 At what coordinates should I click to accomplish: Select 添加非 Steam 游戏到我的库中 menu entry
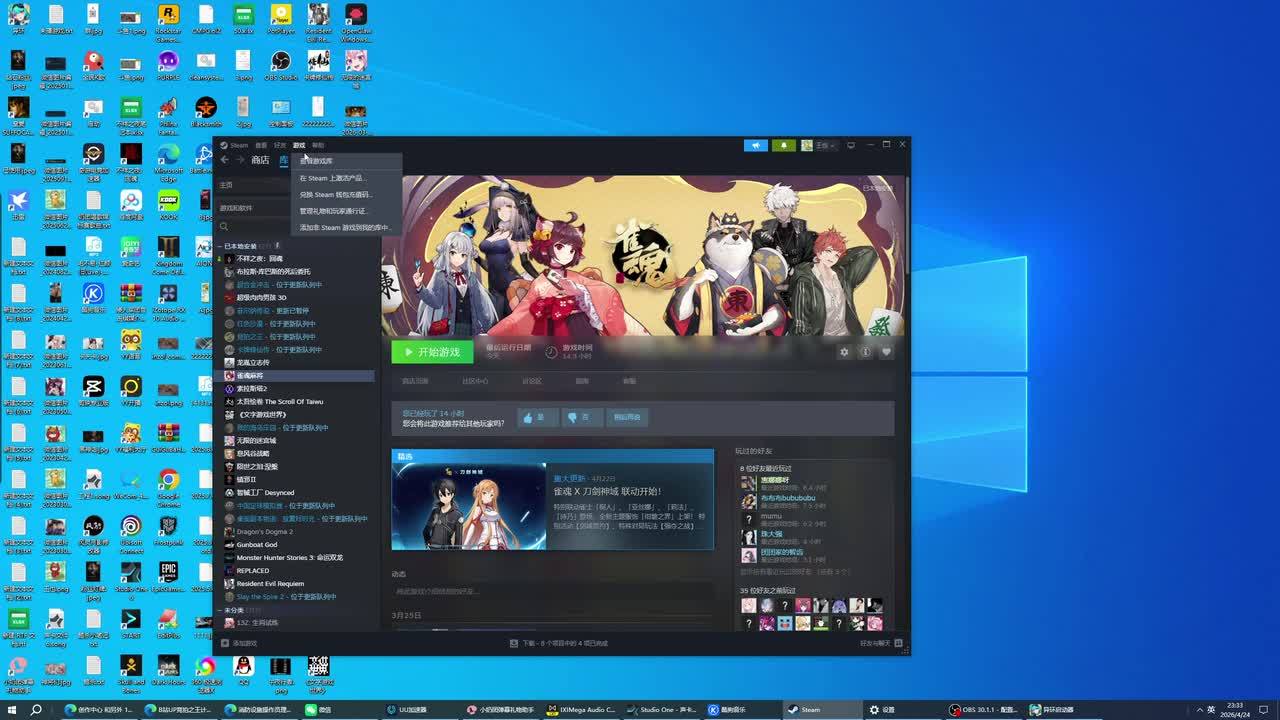(344, 228)
